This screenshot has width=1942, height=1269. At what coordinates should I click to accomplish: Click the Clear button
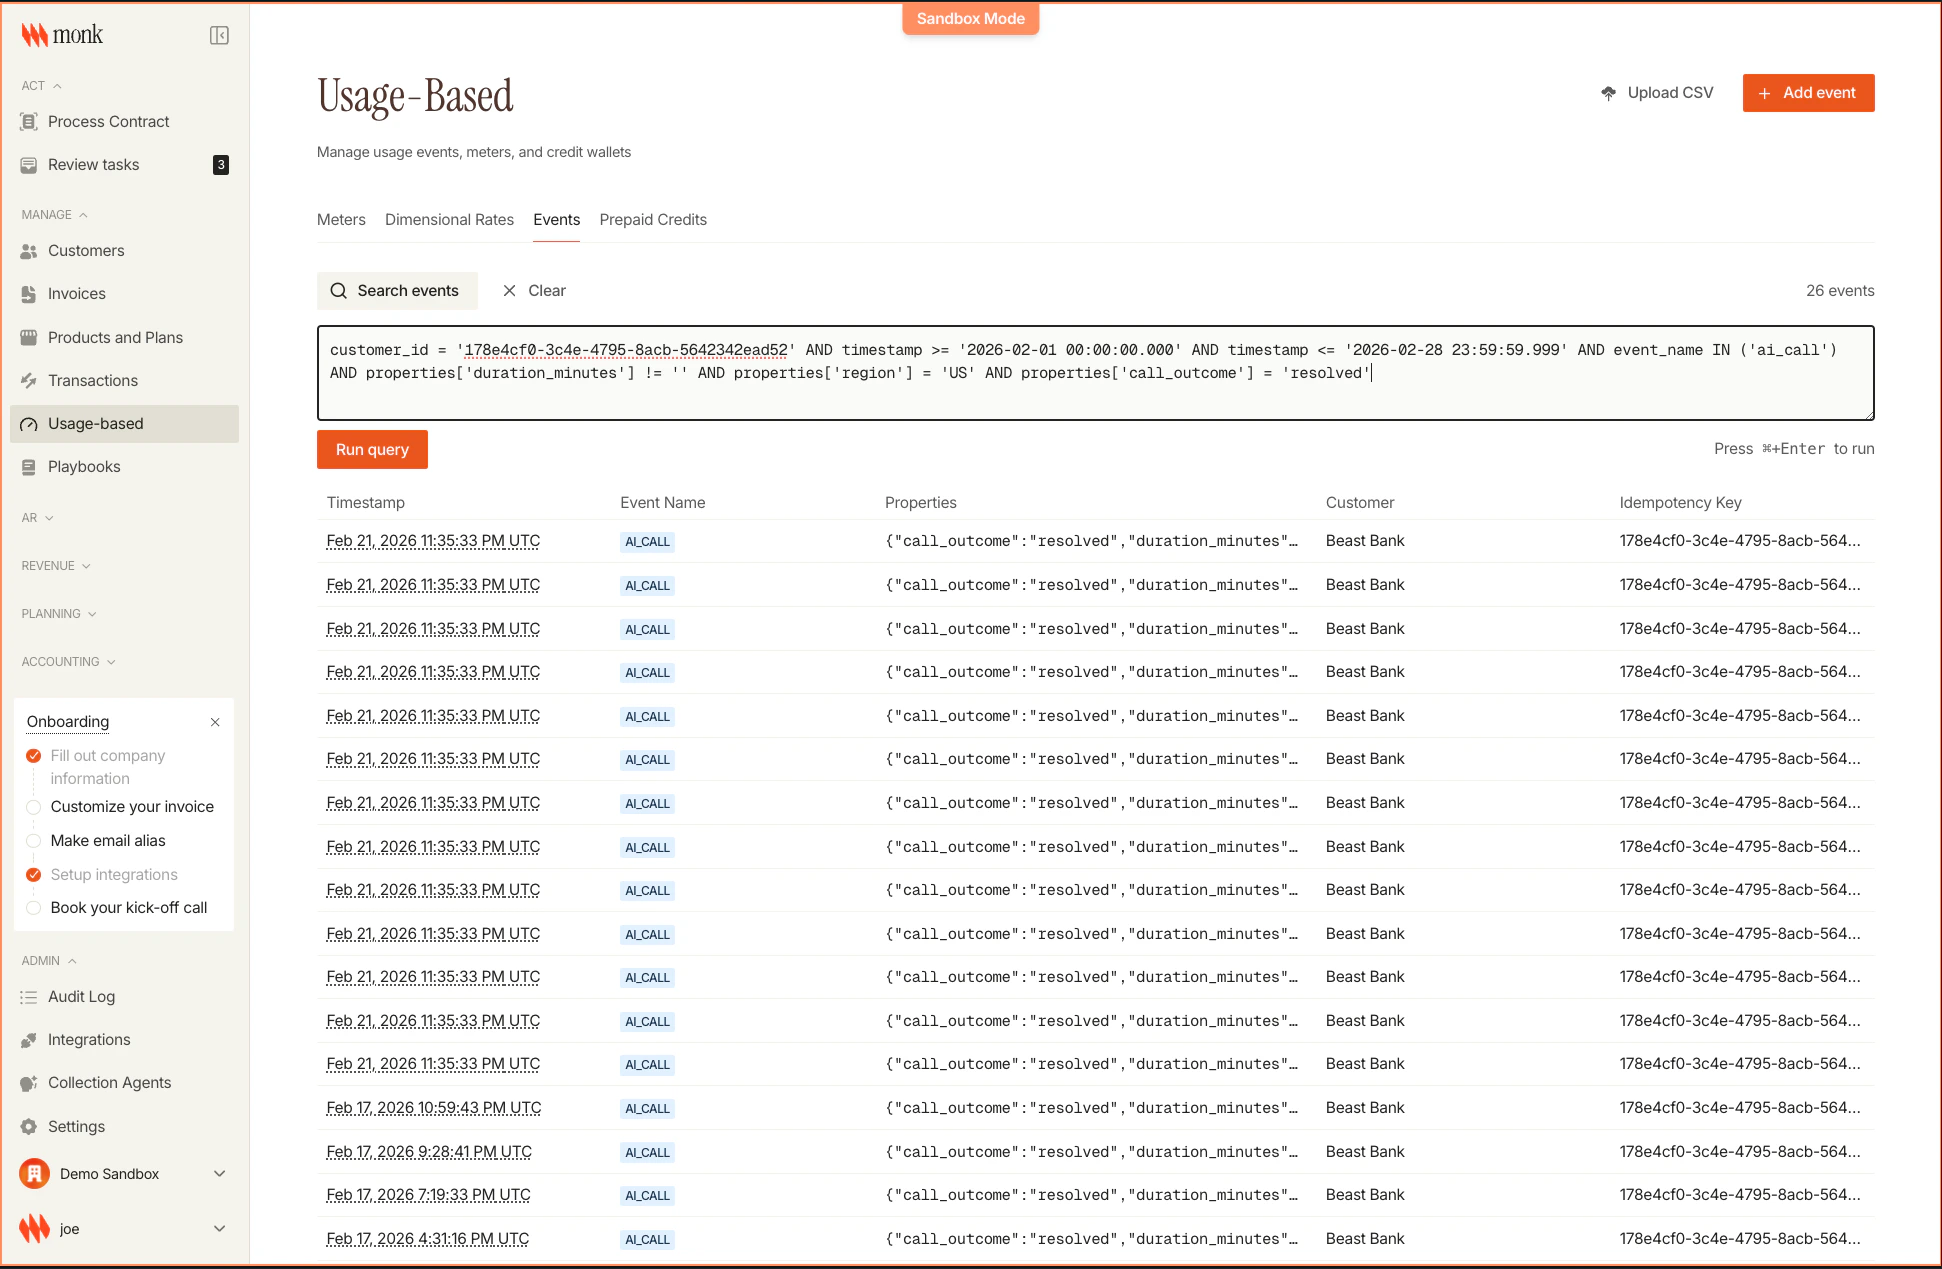pyautogui.click(x=534, y=291)
